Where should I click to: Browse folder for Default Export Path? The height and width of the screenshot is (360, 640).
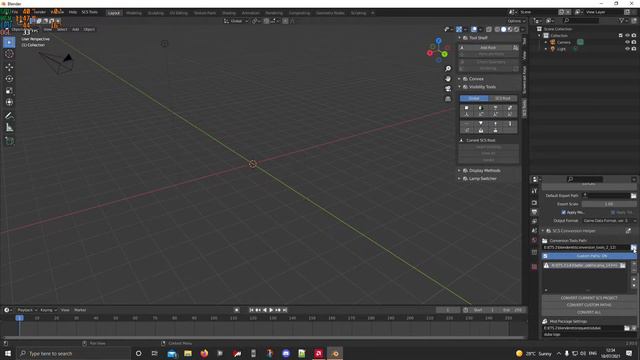633,196
